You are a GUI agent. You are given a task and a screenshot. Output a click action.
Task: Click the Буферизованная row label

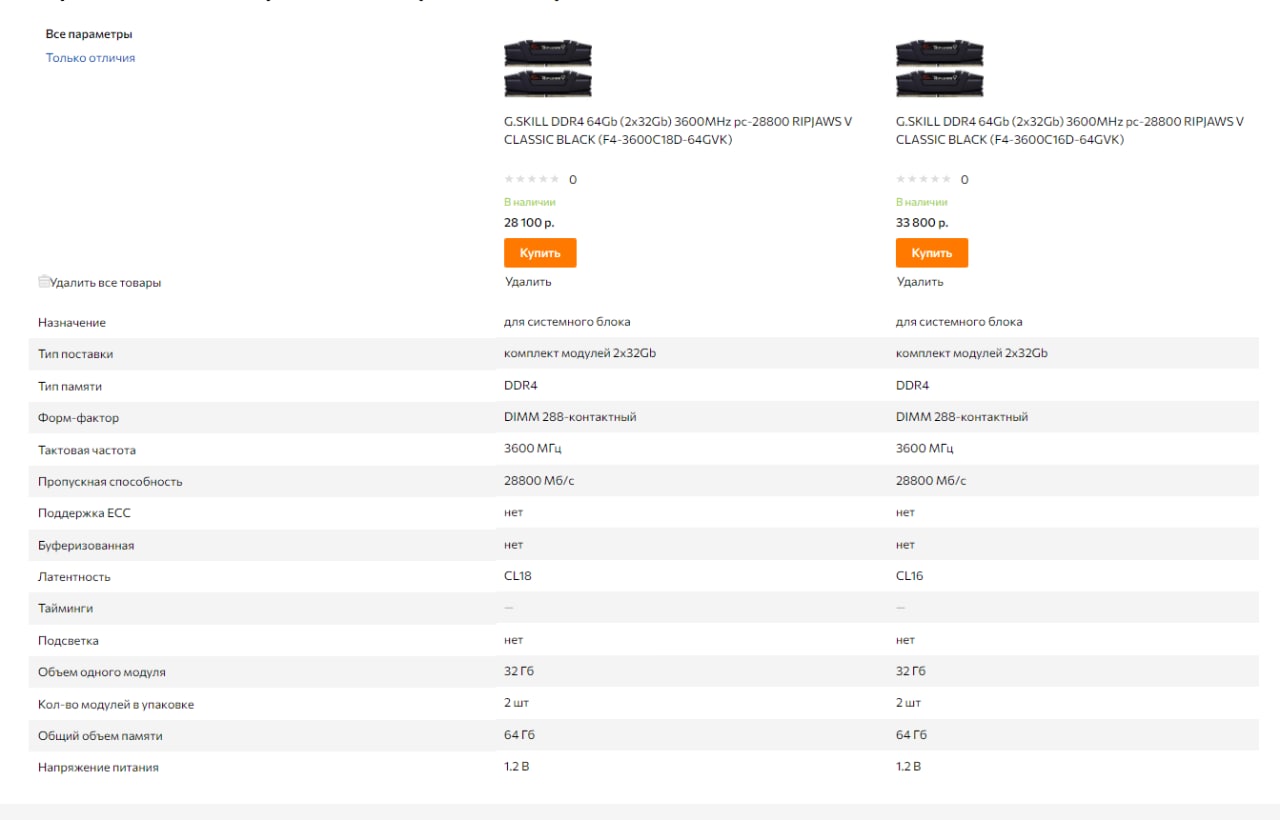(x=86, y=546)
